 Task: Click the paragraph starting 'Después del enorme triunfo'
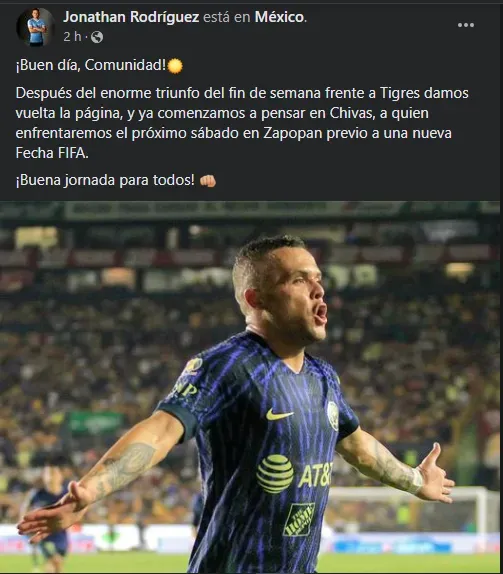[x=242, y=123]
